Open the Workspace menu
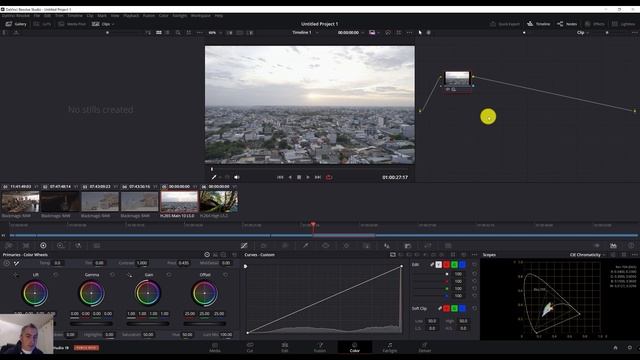The width and height of the screenshot is (640, 360). [x=200, y=16]
